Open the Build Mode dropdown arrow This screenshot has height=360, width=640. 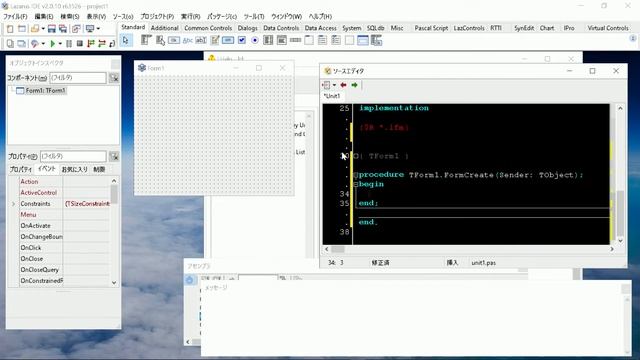(43, 44)
